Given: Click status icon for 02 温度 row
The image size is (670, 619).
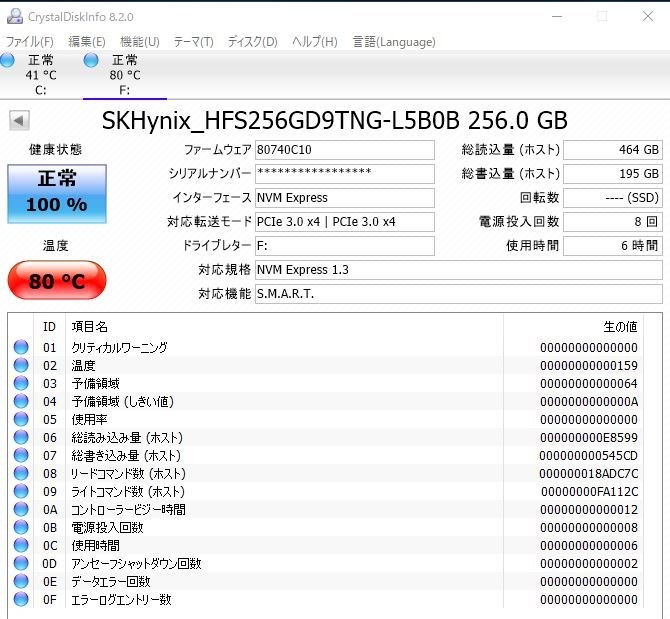Looking at the screenshot, I should coord(21,365).
